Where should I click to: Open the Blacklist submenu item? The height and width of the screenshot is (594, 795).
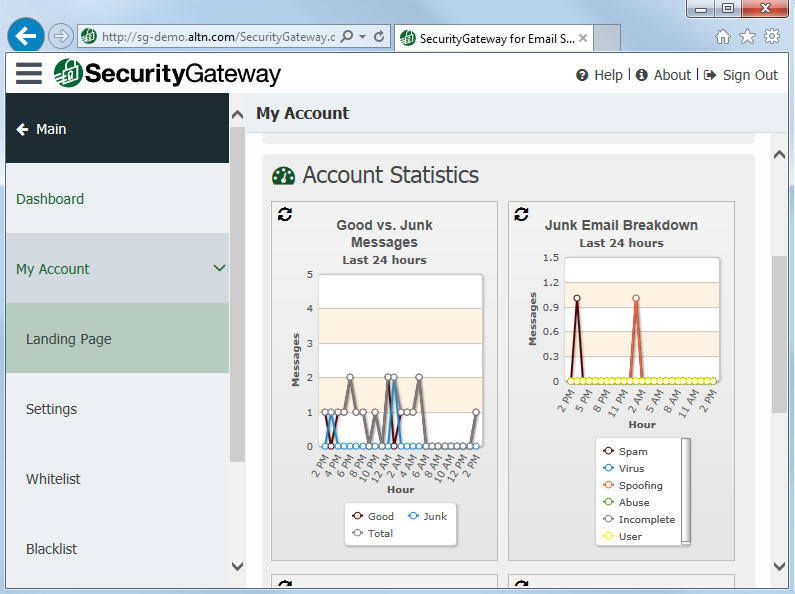(117, 548)
